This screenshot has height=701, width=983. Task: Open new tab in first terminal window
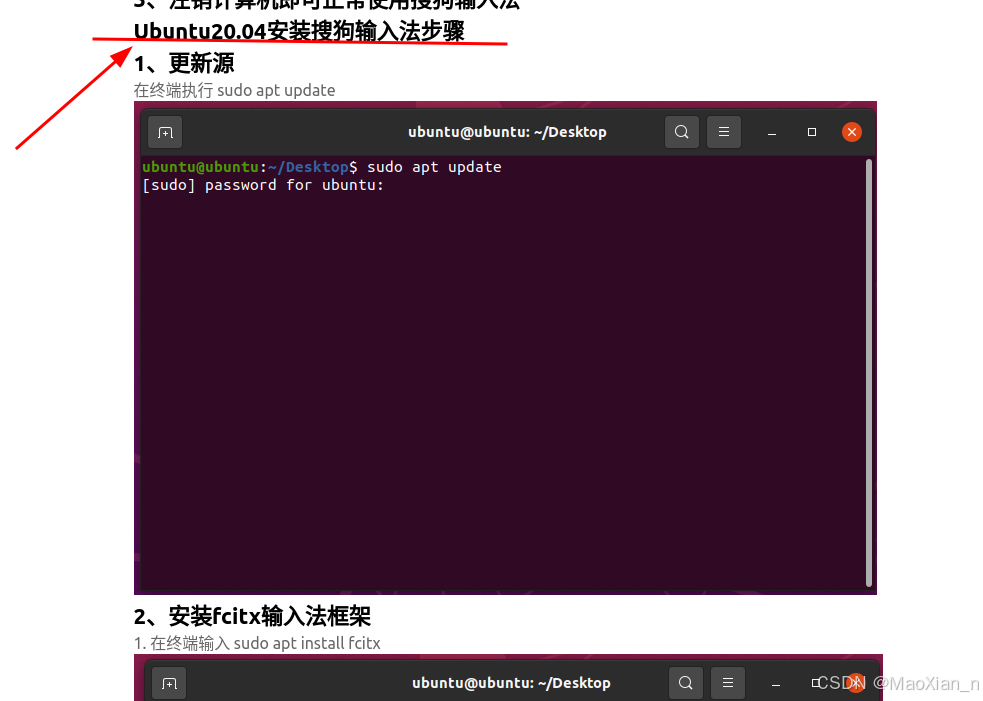click(165, 132)
